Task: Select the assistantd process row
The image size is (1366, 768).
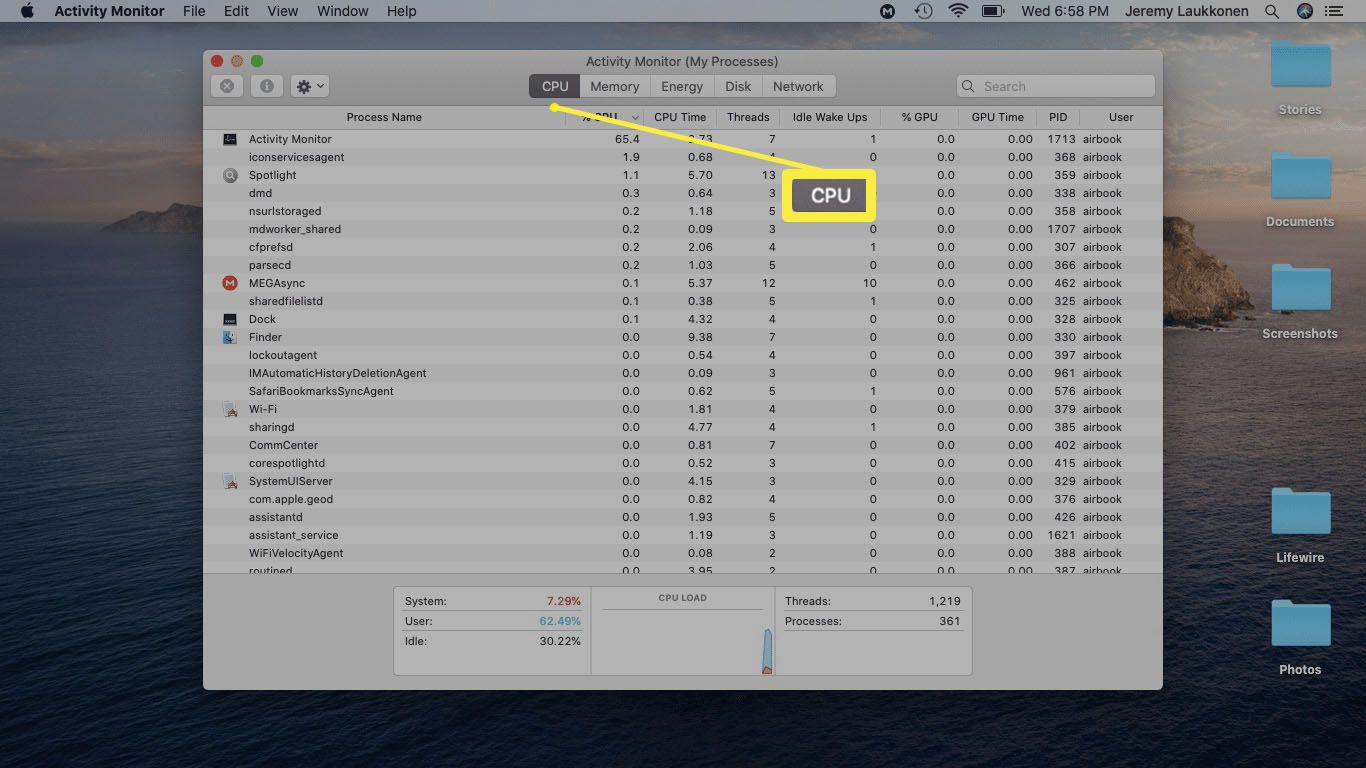Action: click(x=682, y=517)
